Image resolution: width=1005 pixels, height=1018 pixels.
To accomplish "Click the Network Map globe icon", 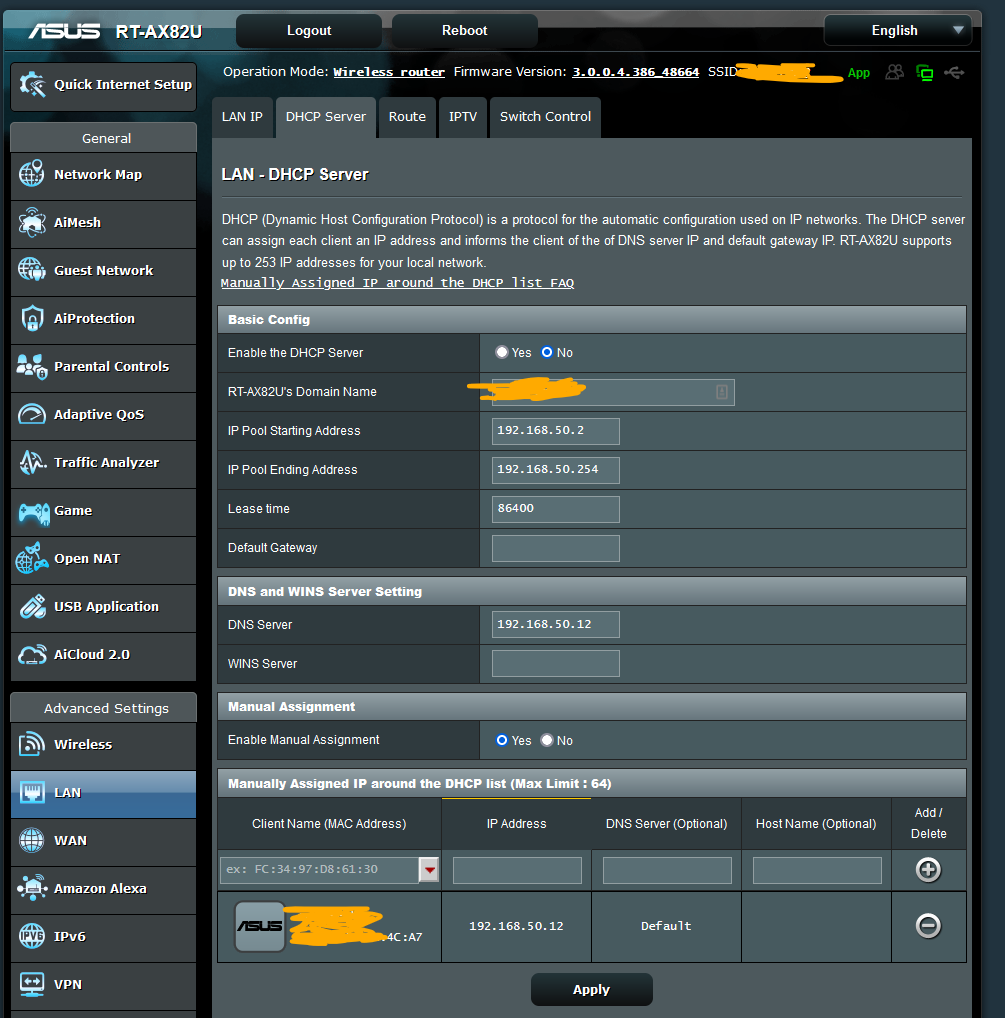I will click(x=32, y=175).
